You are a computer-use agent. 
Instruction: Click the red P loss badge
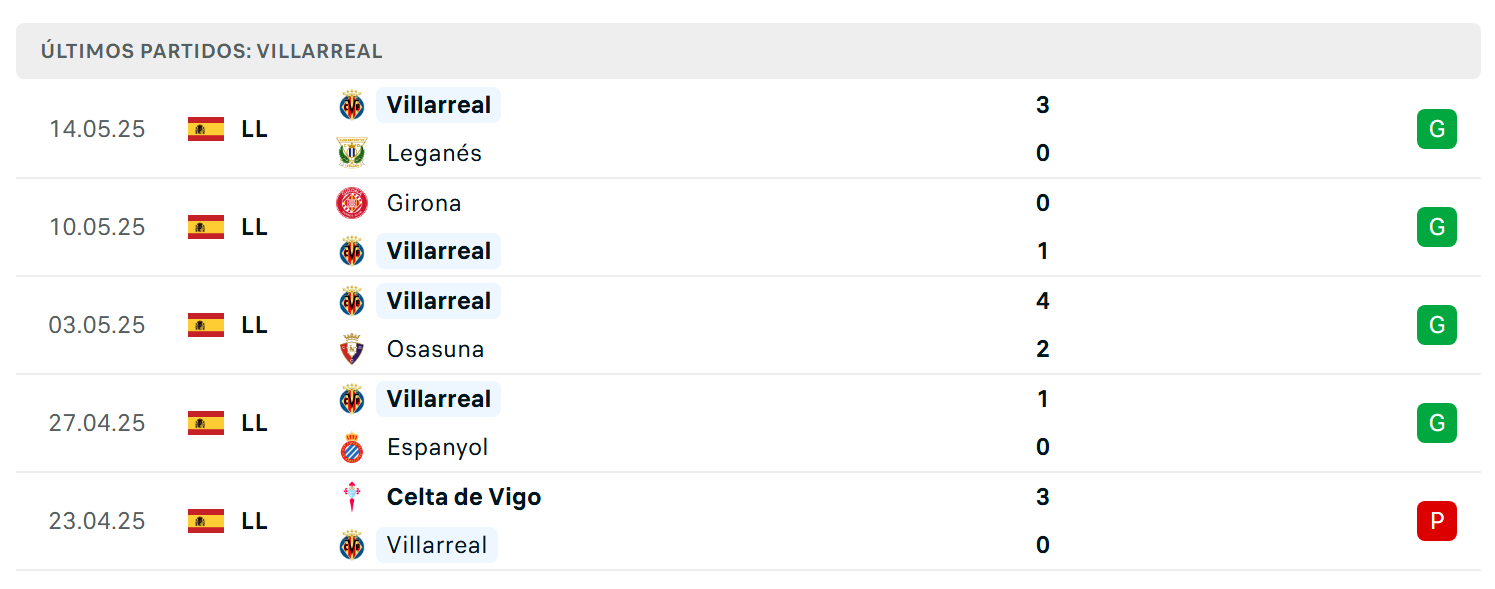1436,521
